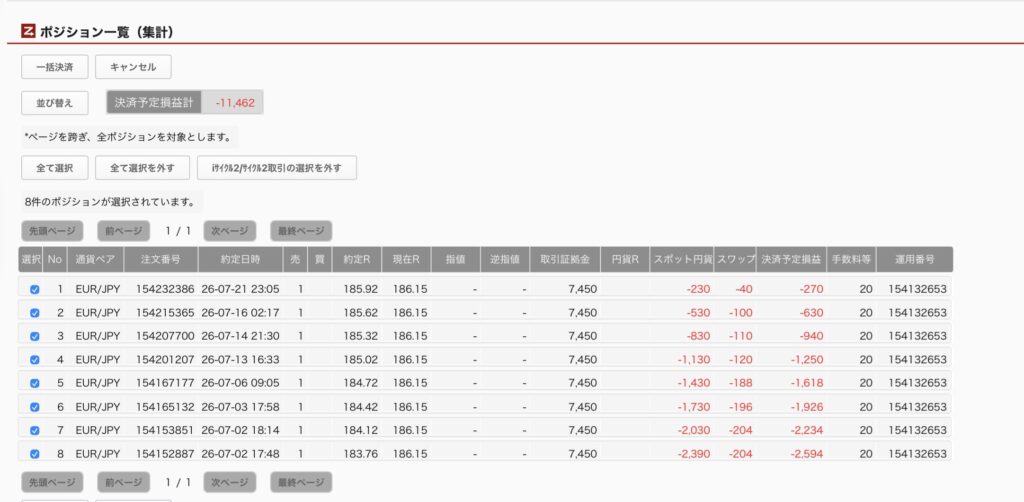Image resolution: width=1024 pixels, height=502 pixels.
Task: Click 次ページ above the table
Action: [x=230, y=231]
